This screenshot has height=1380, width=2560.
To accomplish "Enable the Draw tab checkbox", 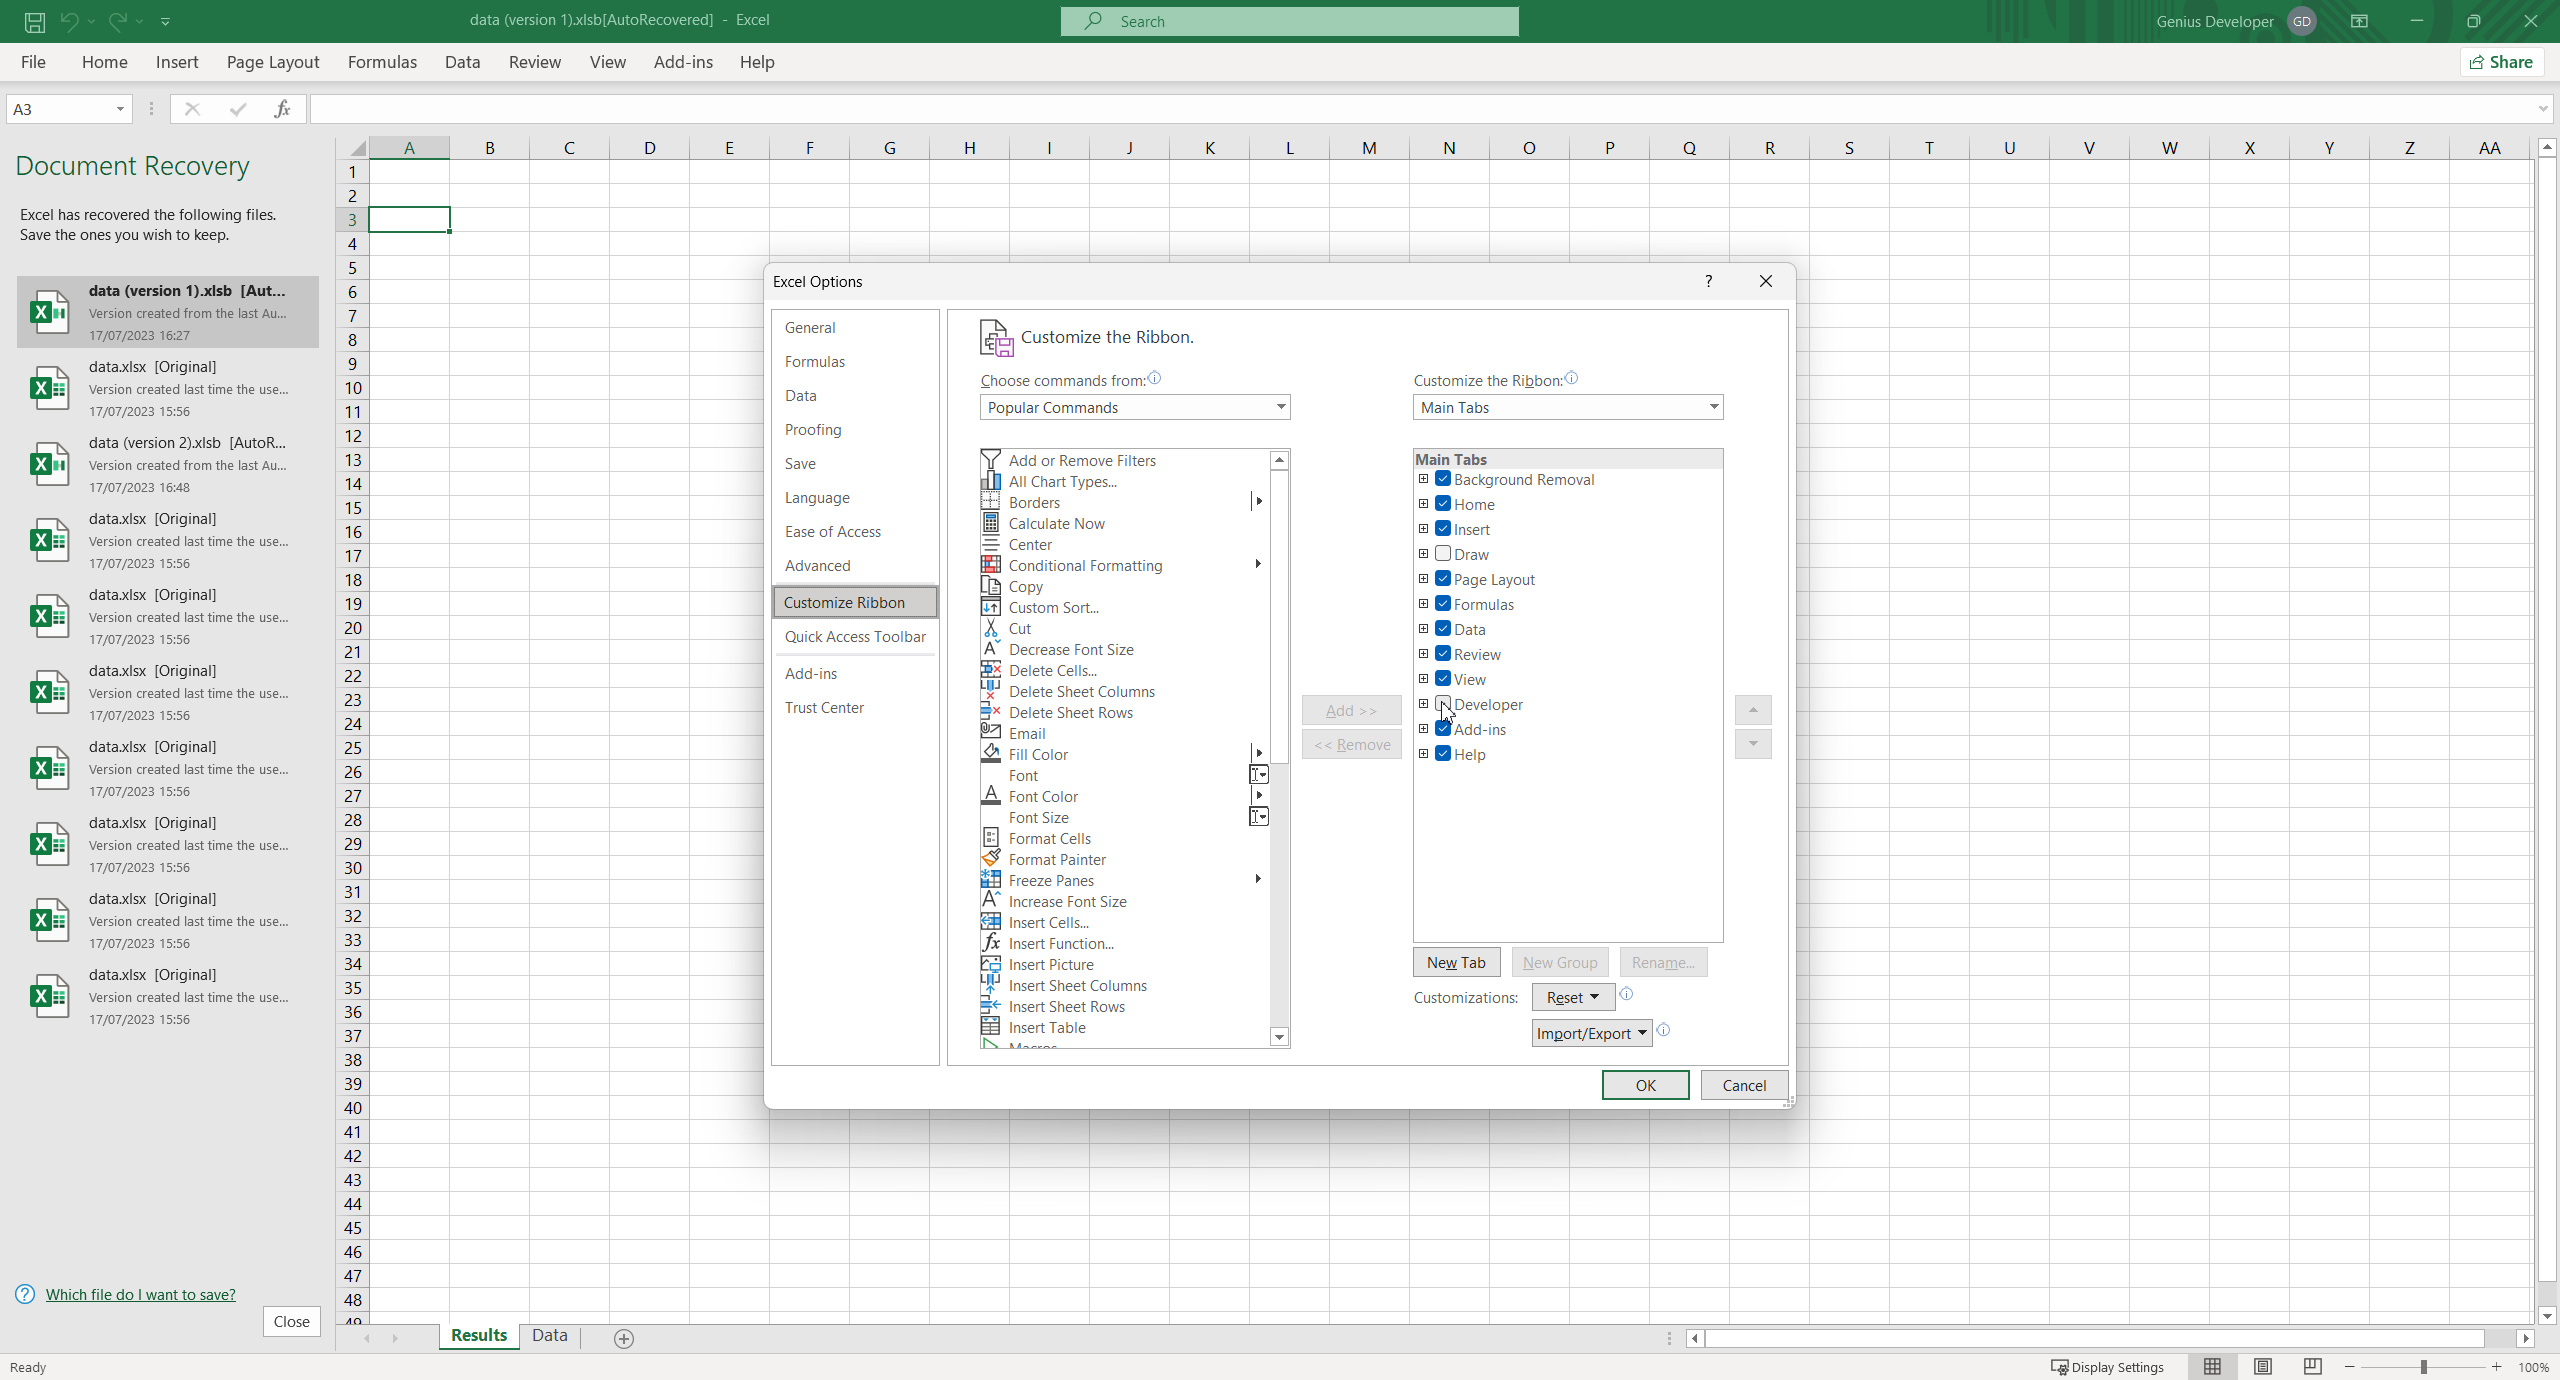I will click(x=1443, y=554).
